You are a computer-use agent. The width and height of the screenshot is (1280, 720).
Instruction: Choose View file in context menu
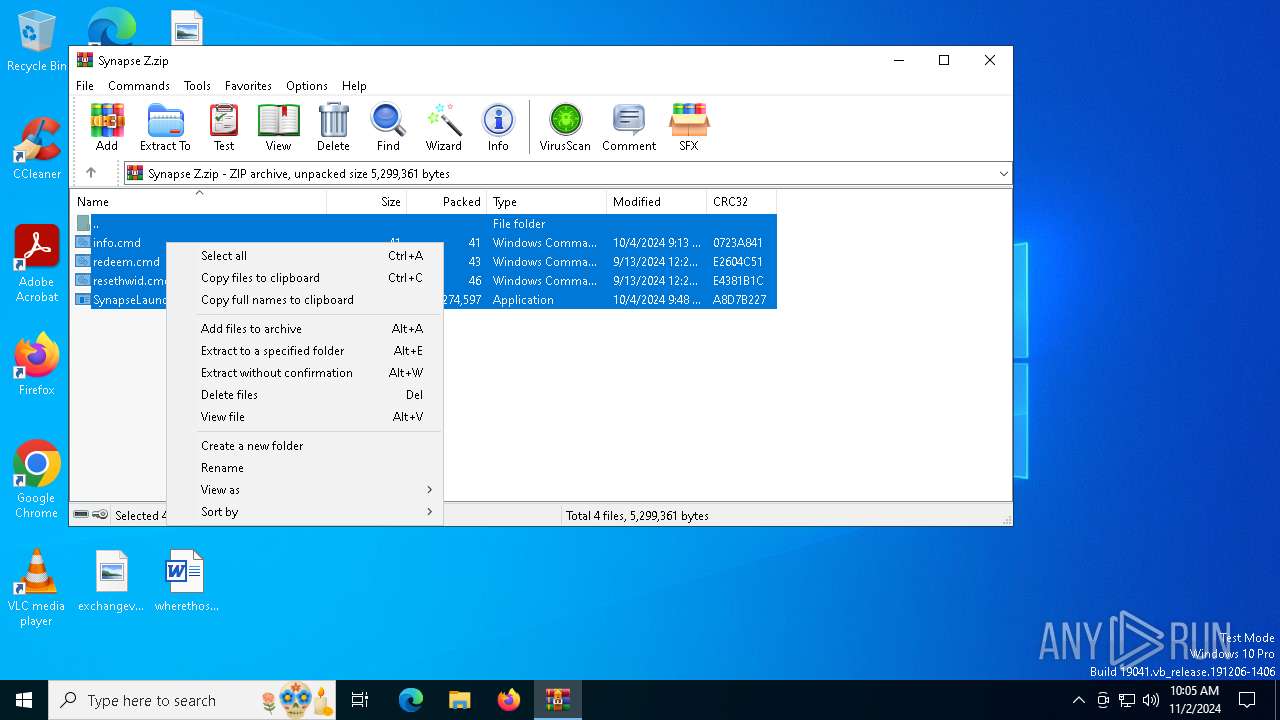click(x=304, y=417)
